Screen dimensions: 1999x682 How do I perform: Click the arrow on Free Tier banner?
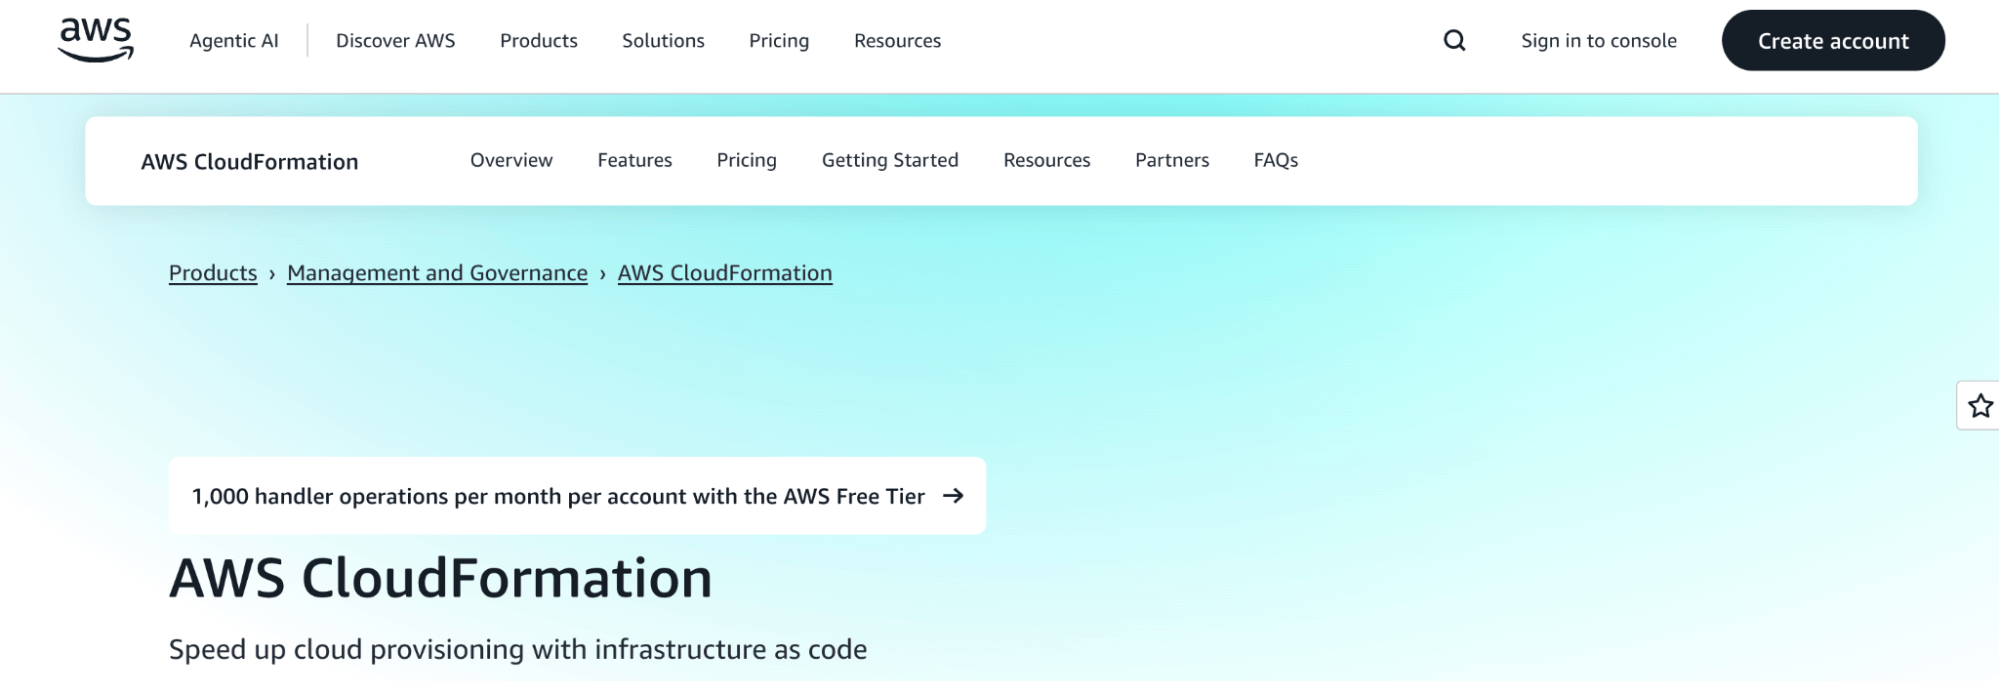click(x=953, y=496)
